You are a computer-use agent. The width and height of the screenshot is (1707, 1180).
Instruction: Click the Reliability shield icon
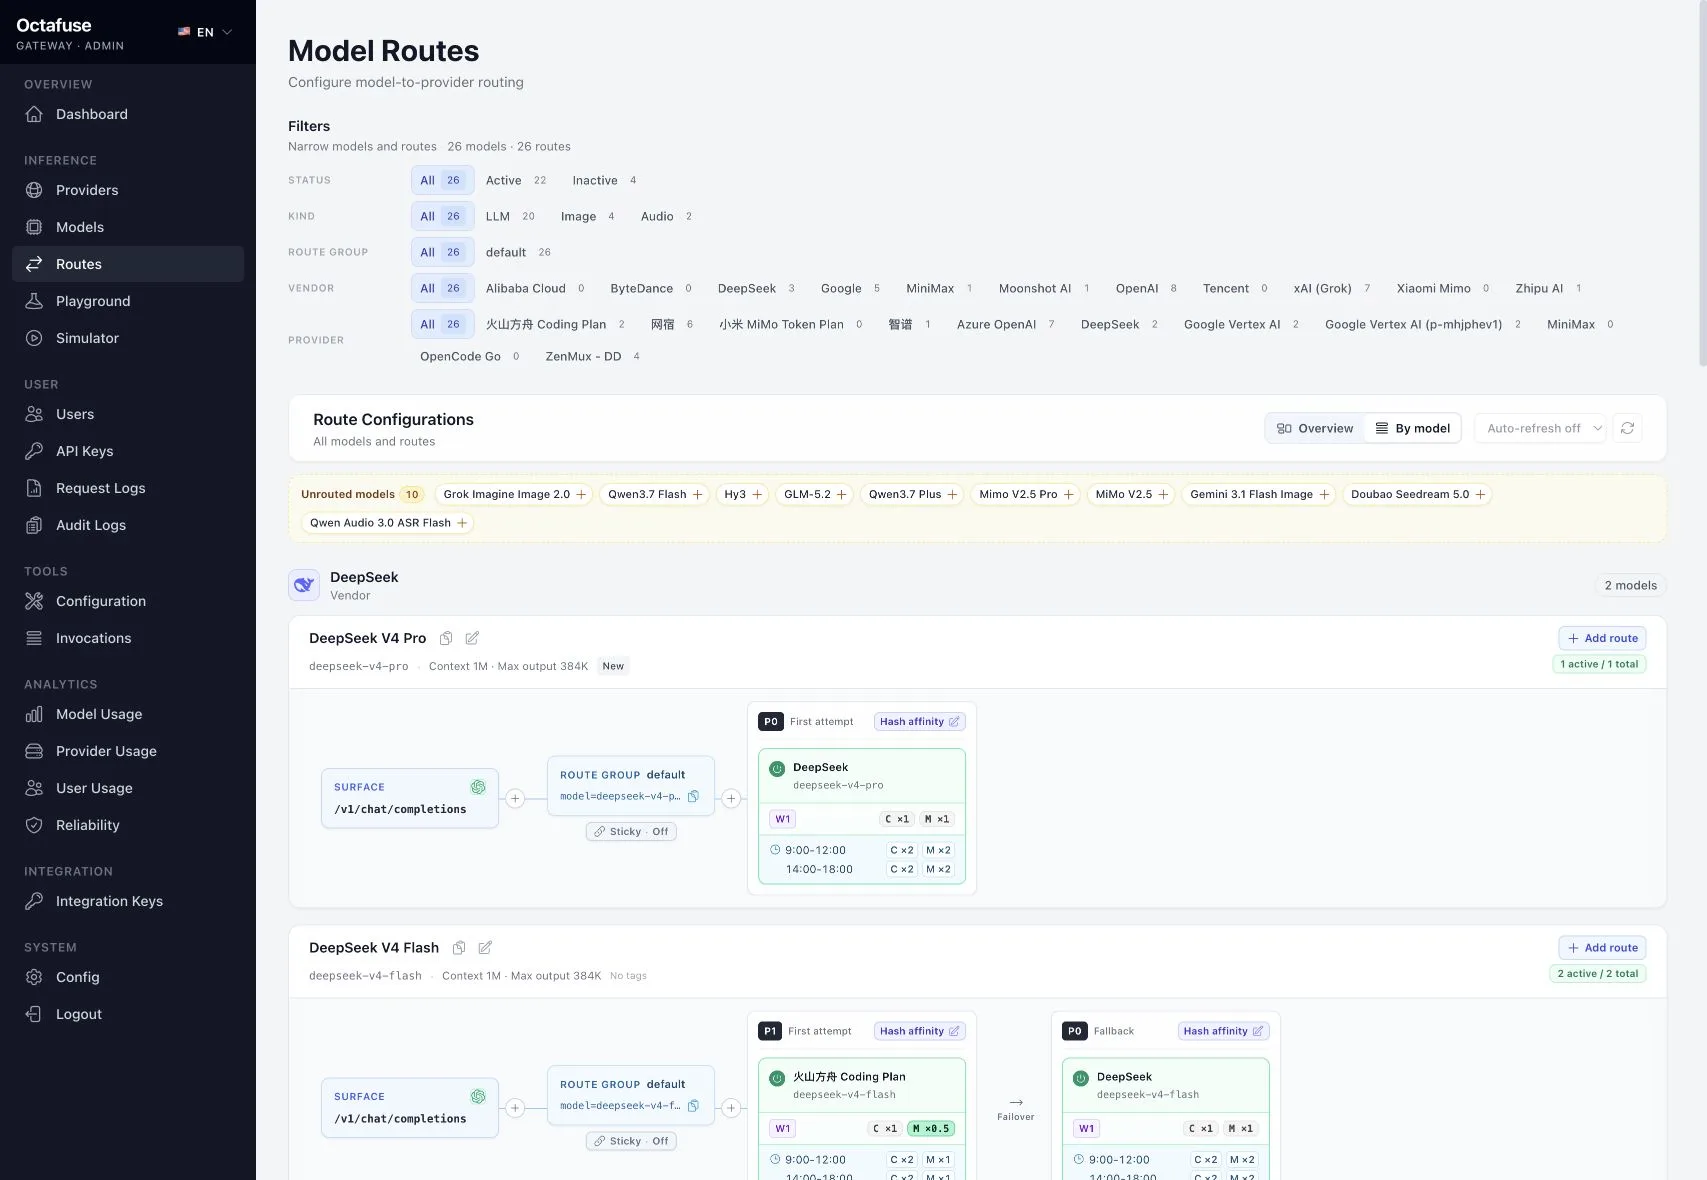[34, 825]
